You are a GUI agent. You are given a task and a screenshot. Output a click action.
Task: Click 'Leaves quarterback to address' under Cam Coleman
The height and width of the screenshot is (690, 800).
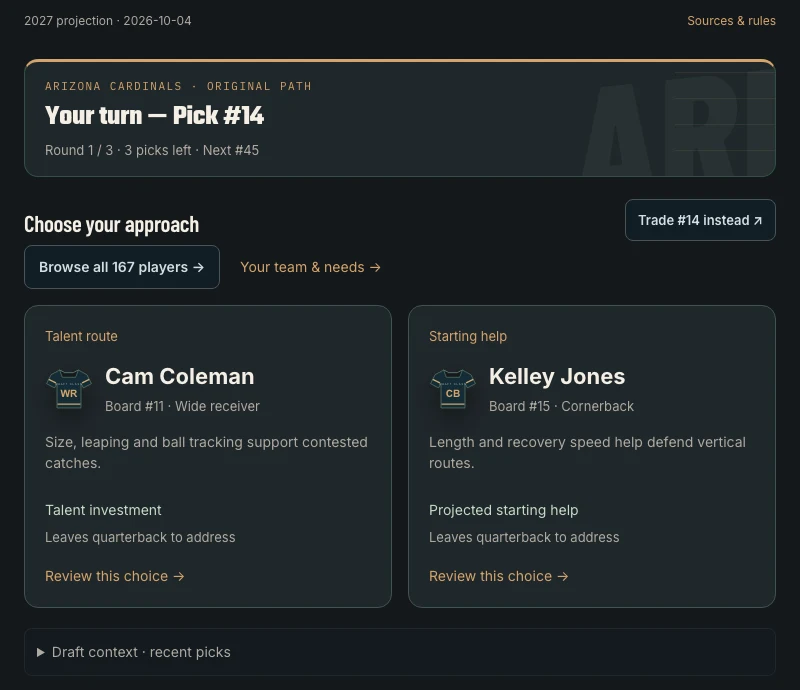(x=140, y=537)
